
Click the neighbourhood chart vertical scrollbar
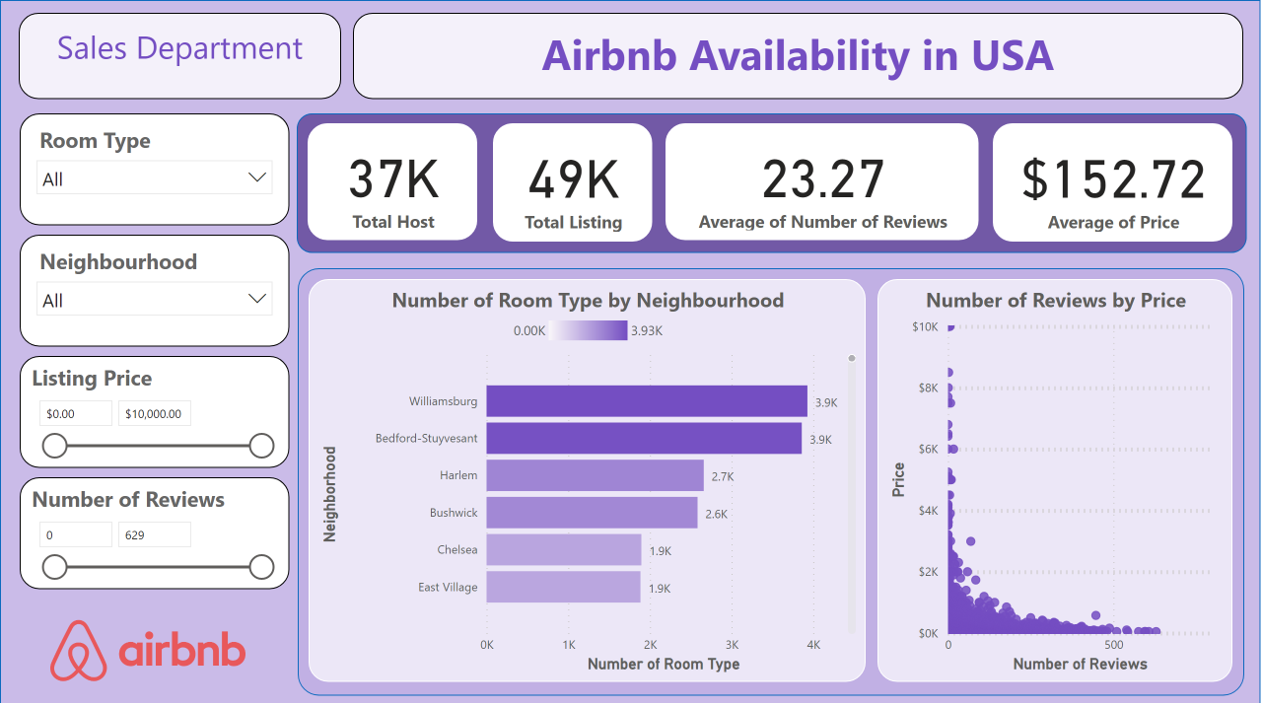[851, 495]
